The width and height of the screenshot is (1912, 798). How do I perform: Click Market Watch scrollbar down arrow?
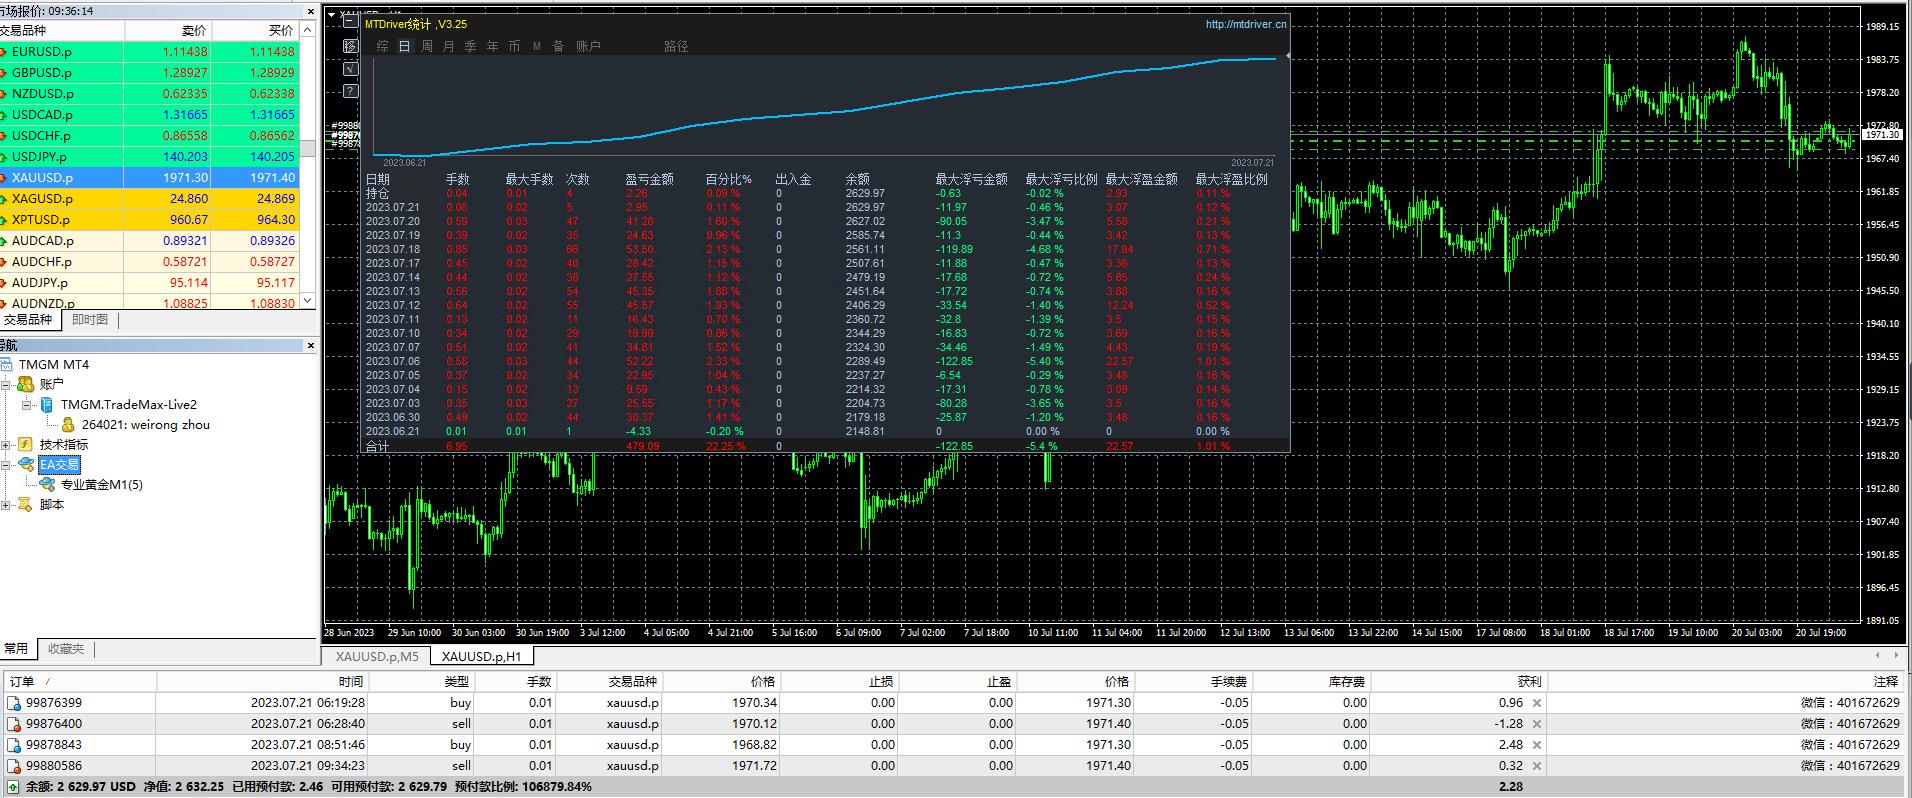308,300
